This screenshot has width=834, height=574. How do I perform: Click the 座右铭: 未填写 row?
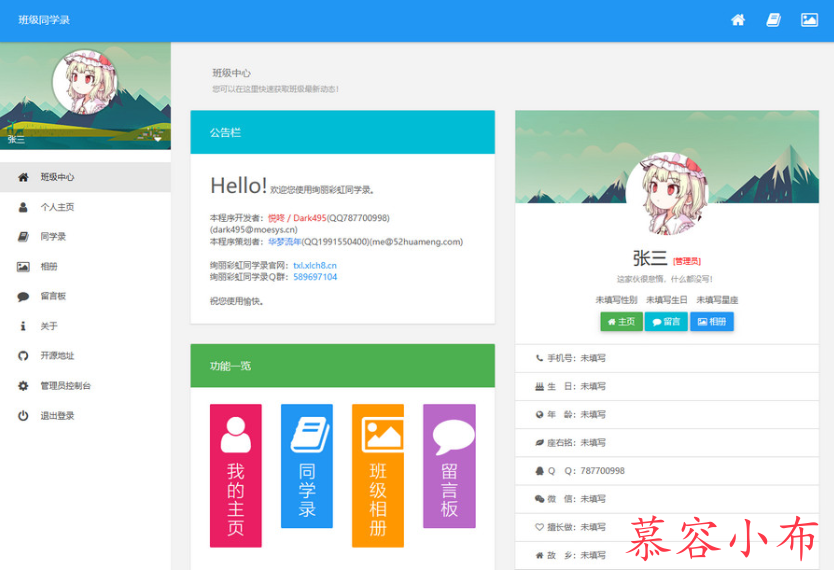point(667,443)
